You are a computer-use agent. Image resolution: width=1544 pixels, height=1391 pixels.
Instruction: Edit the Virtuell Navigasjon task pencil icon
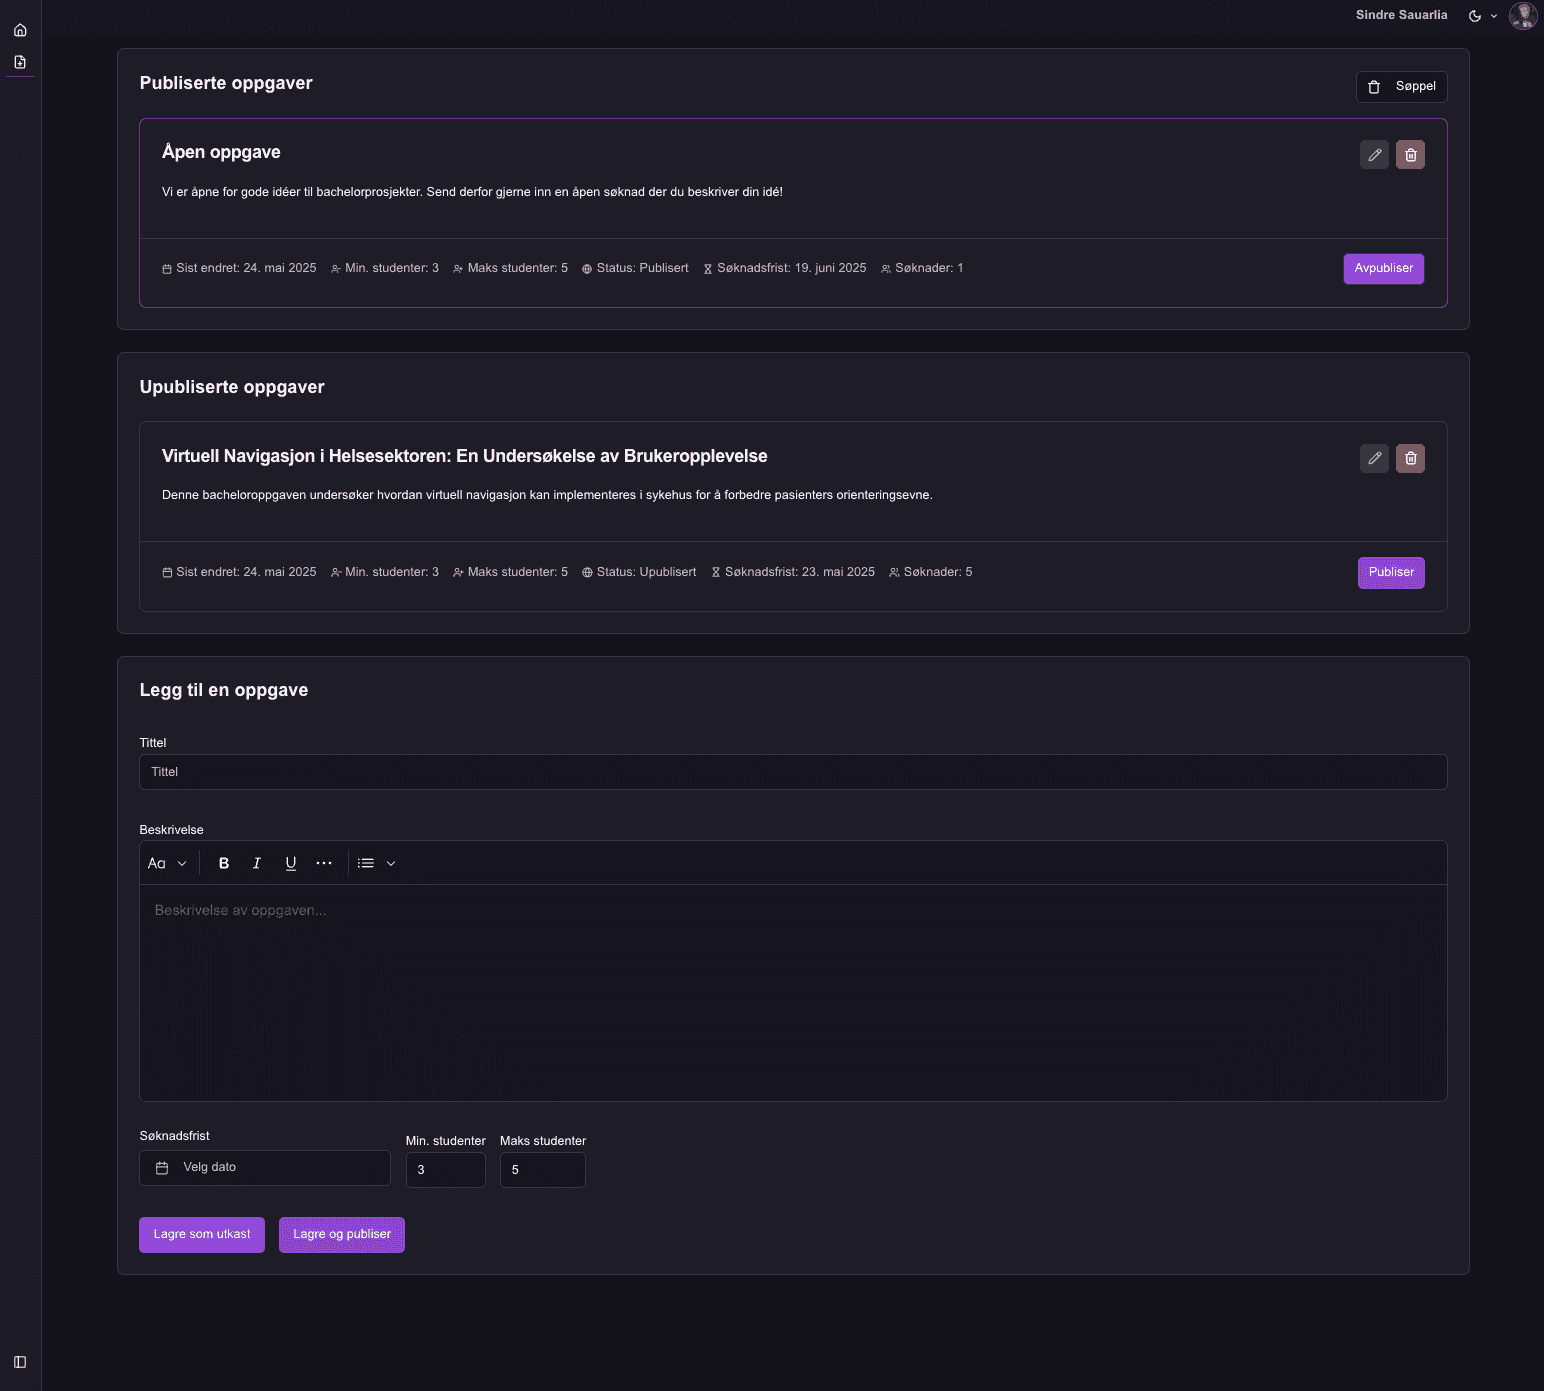pyautogui.click(x=1374, y=458)
